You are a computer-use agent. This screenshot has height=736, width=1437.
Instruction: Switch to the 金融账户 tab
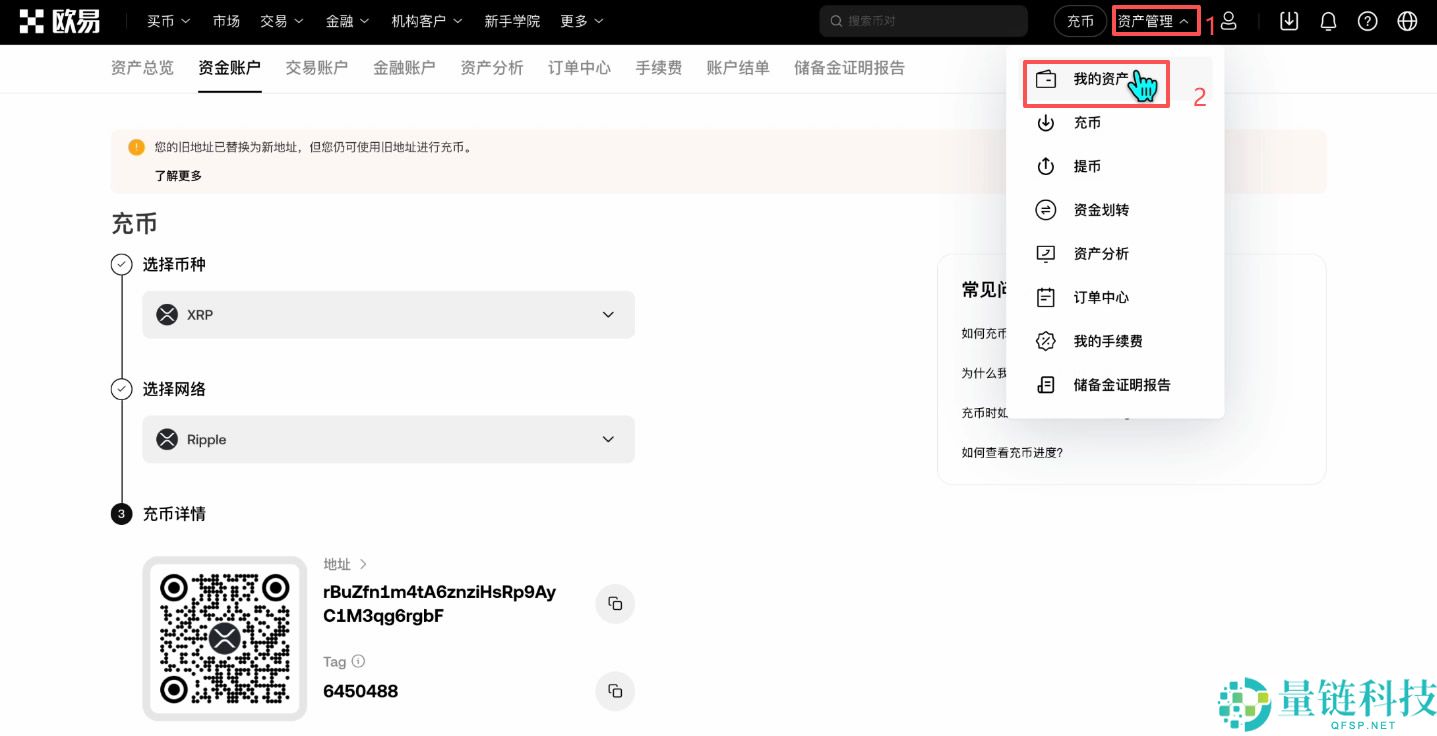tap(404, 68)
